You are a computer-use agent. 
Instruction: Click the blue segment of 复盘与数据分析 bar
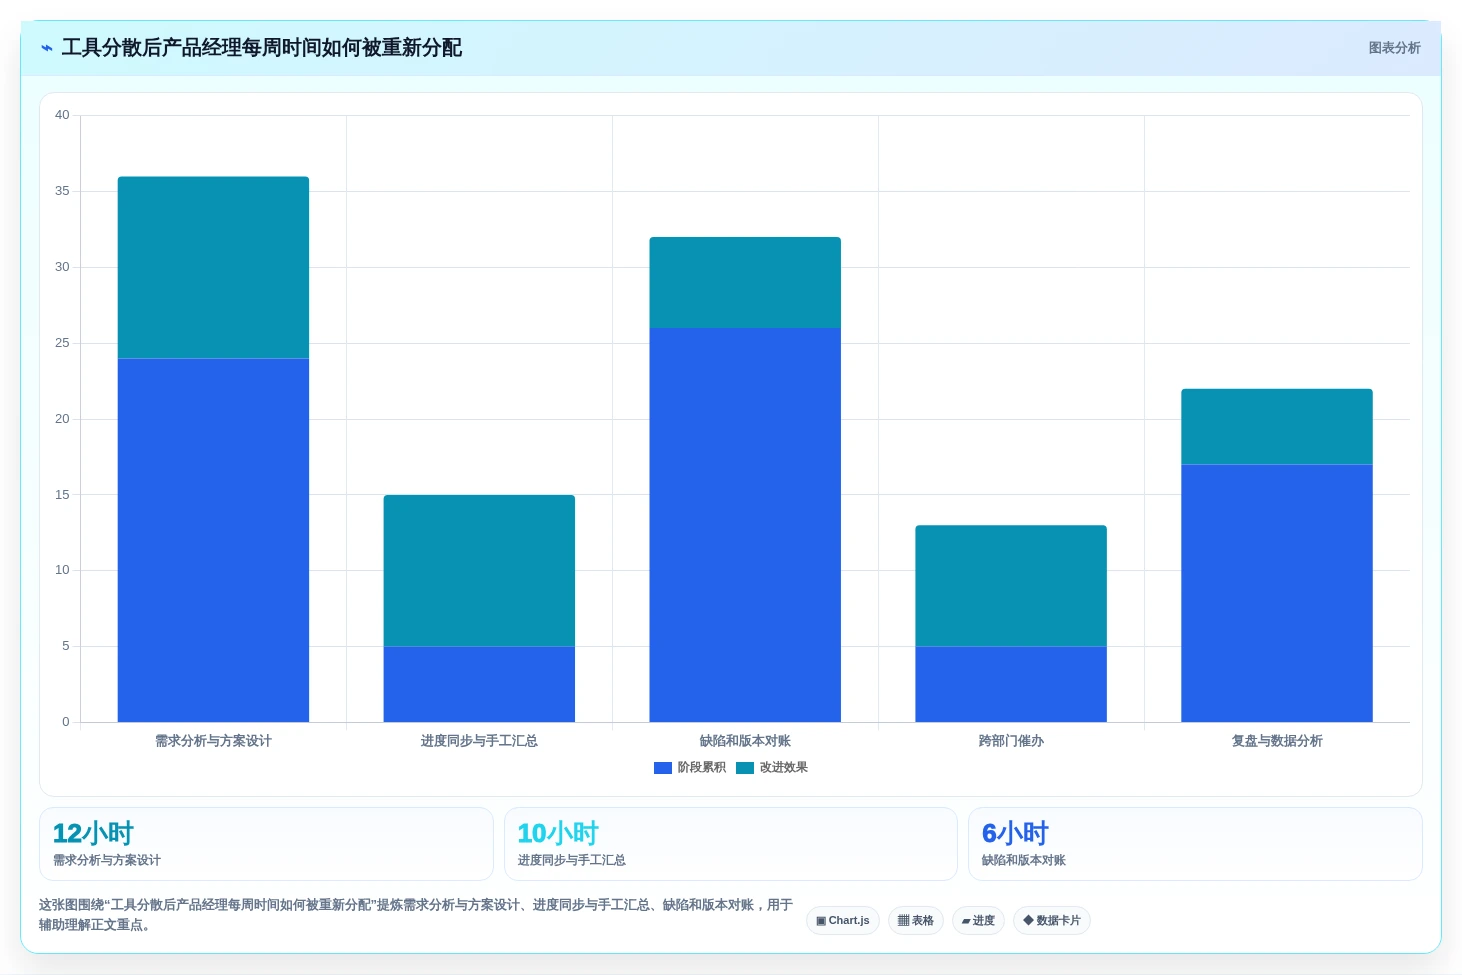tap(1277, 593)
